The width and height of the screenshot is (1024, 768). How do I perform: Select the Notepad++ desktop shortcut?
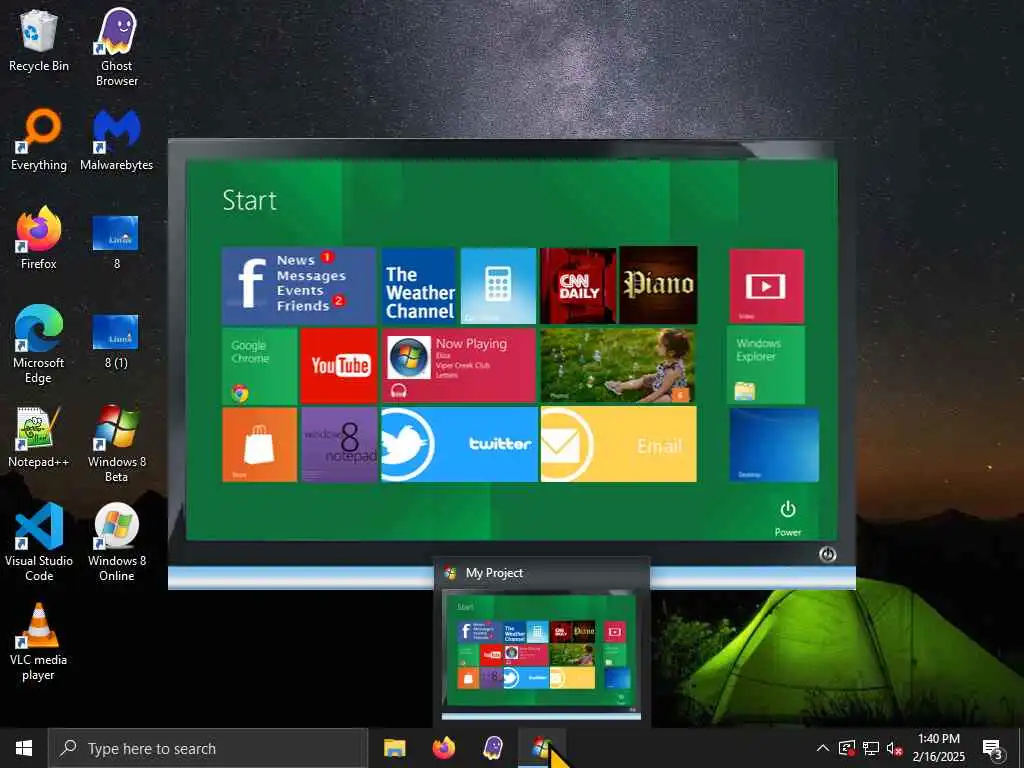[39, 437]
